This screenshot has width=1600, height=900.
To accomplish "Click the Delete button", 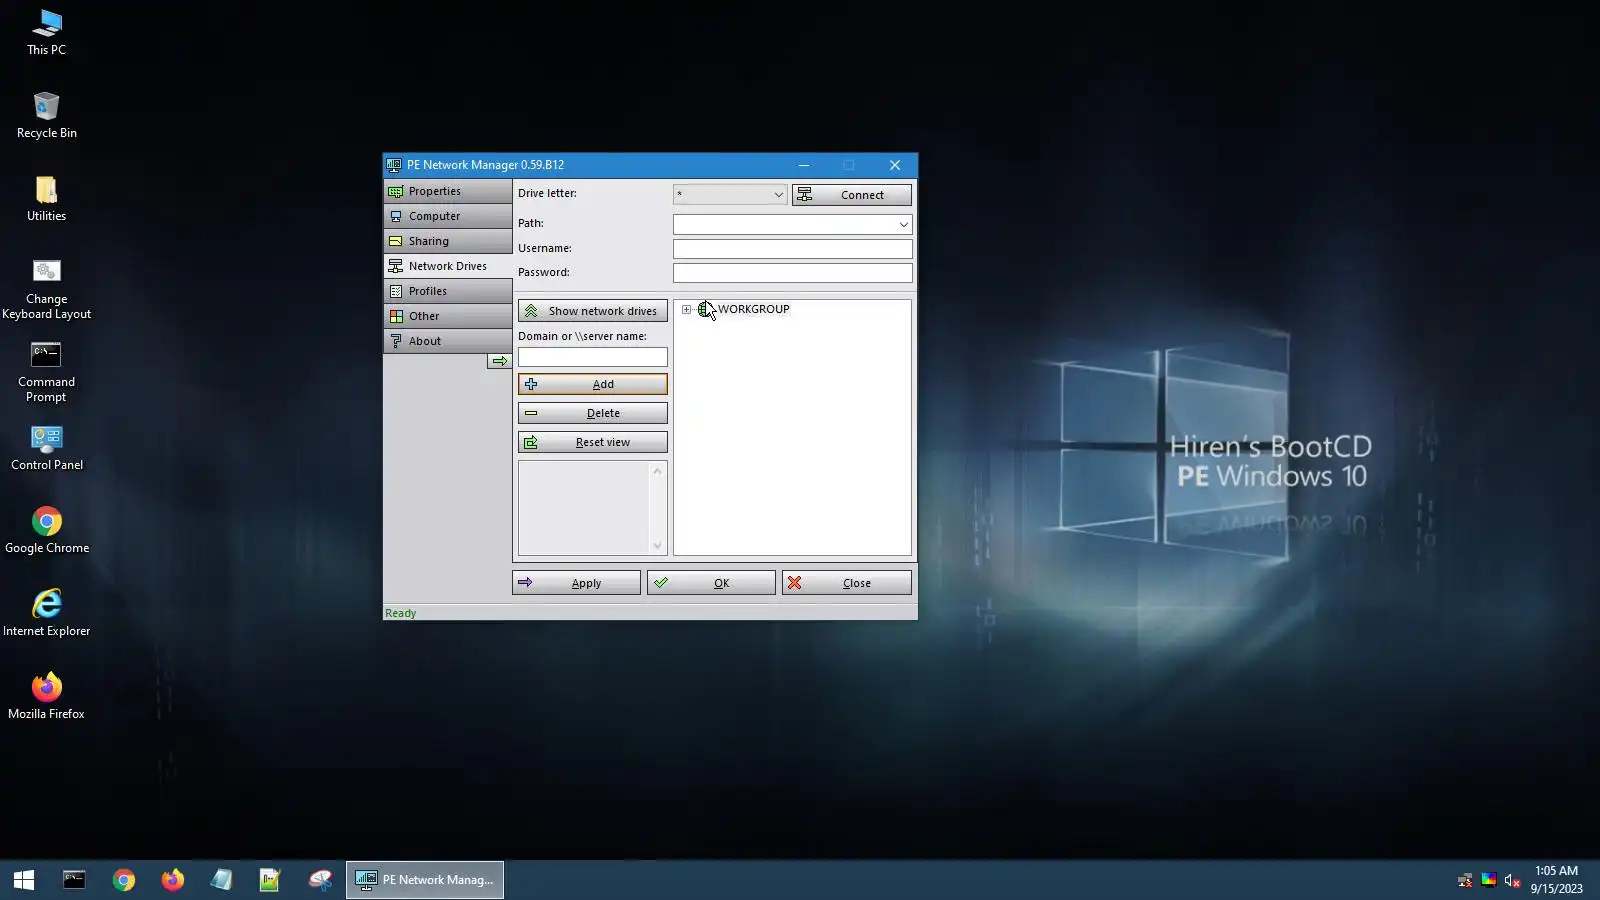I will pos(592,413).
